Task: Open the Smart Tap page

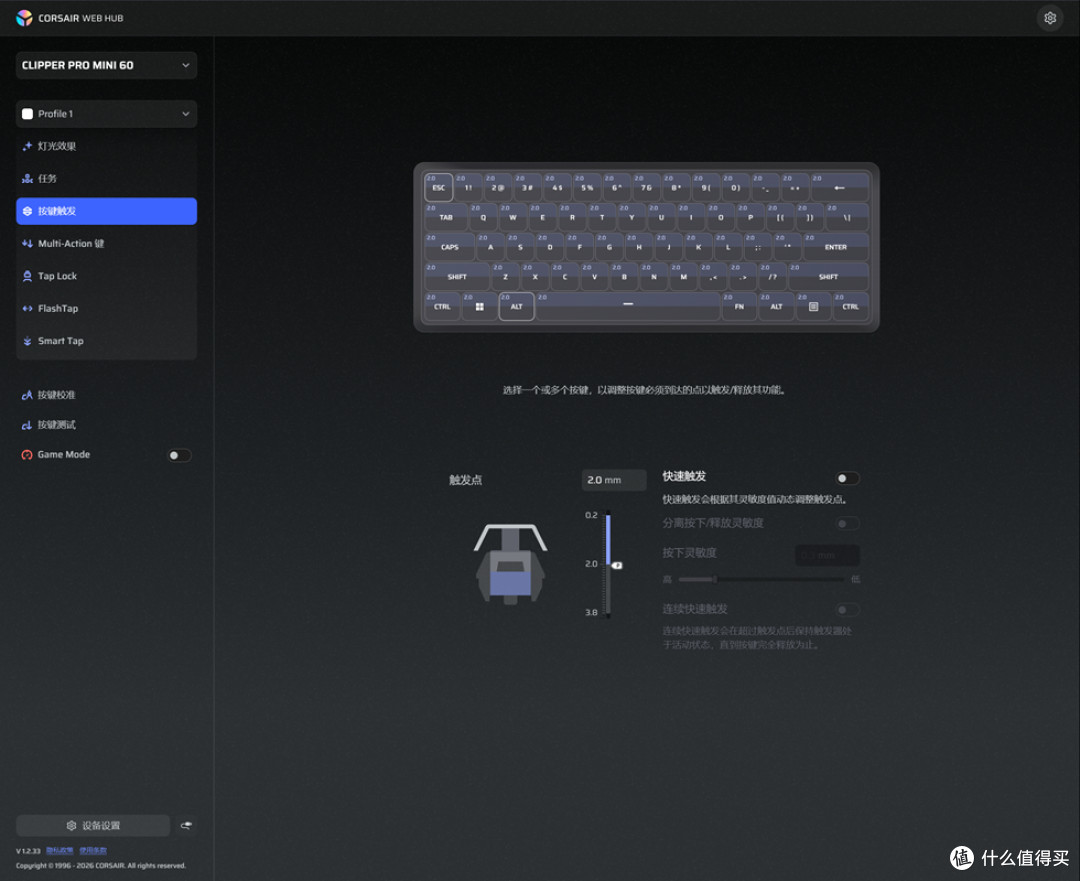Action: (106, 341)
